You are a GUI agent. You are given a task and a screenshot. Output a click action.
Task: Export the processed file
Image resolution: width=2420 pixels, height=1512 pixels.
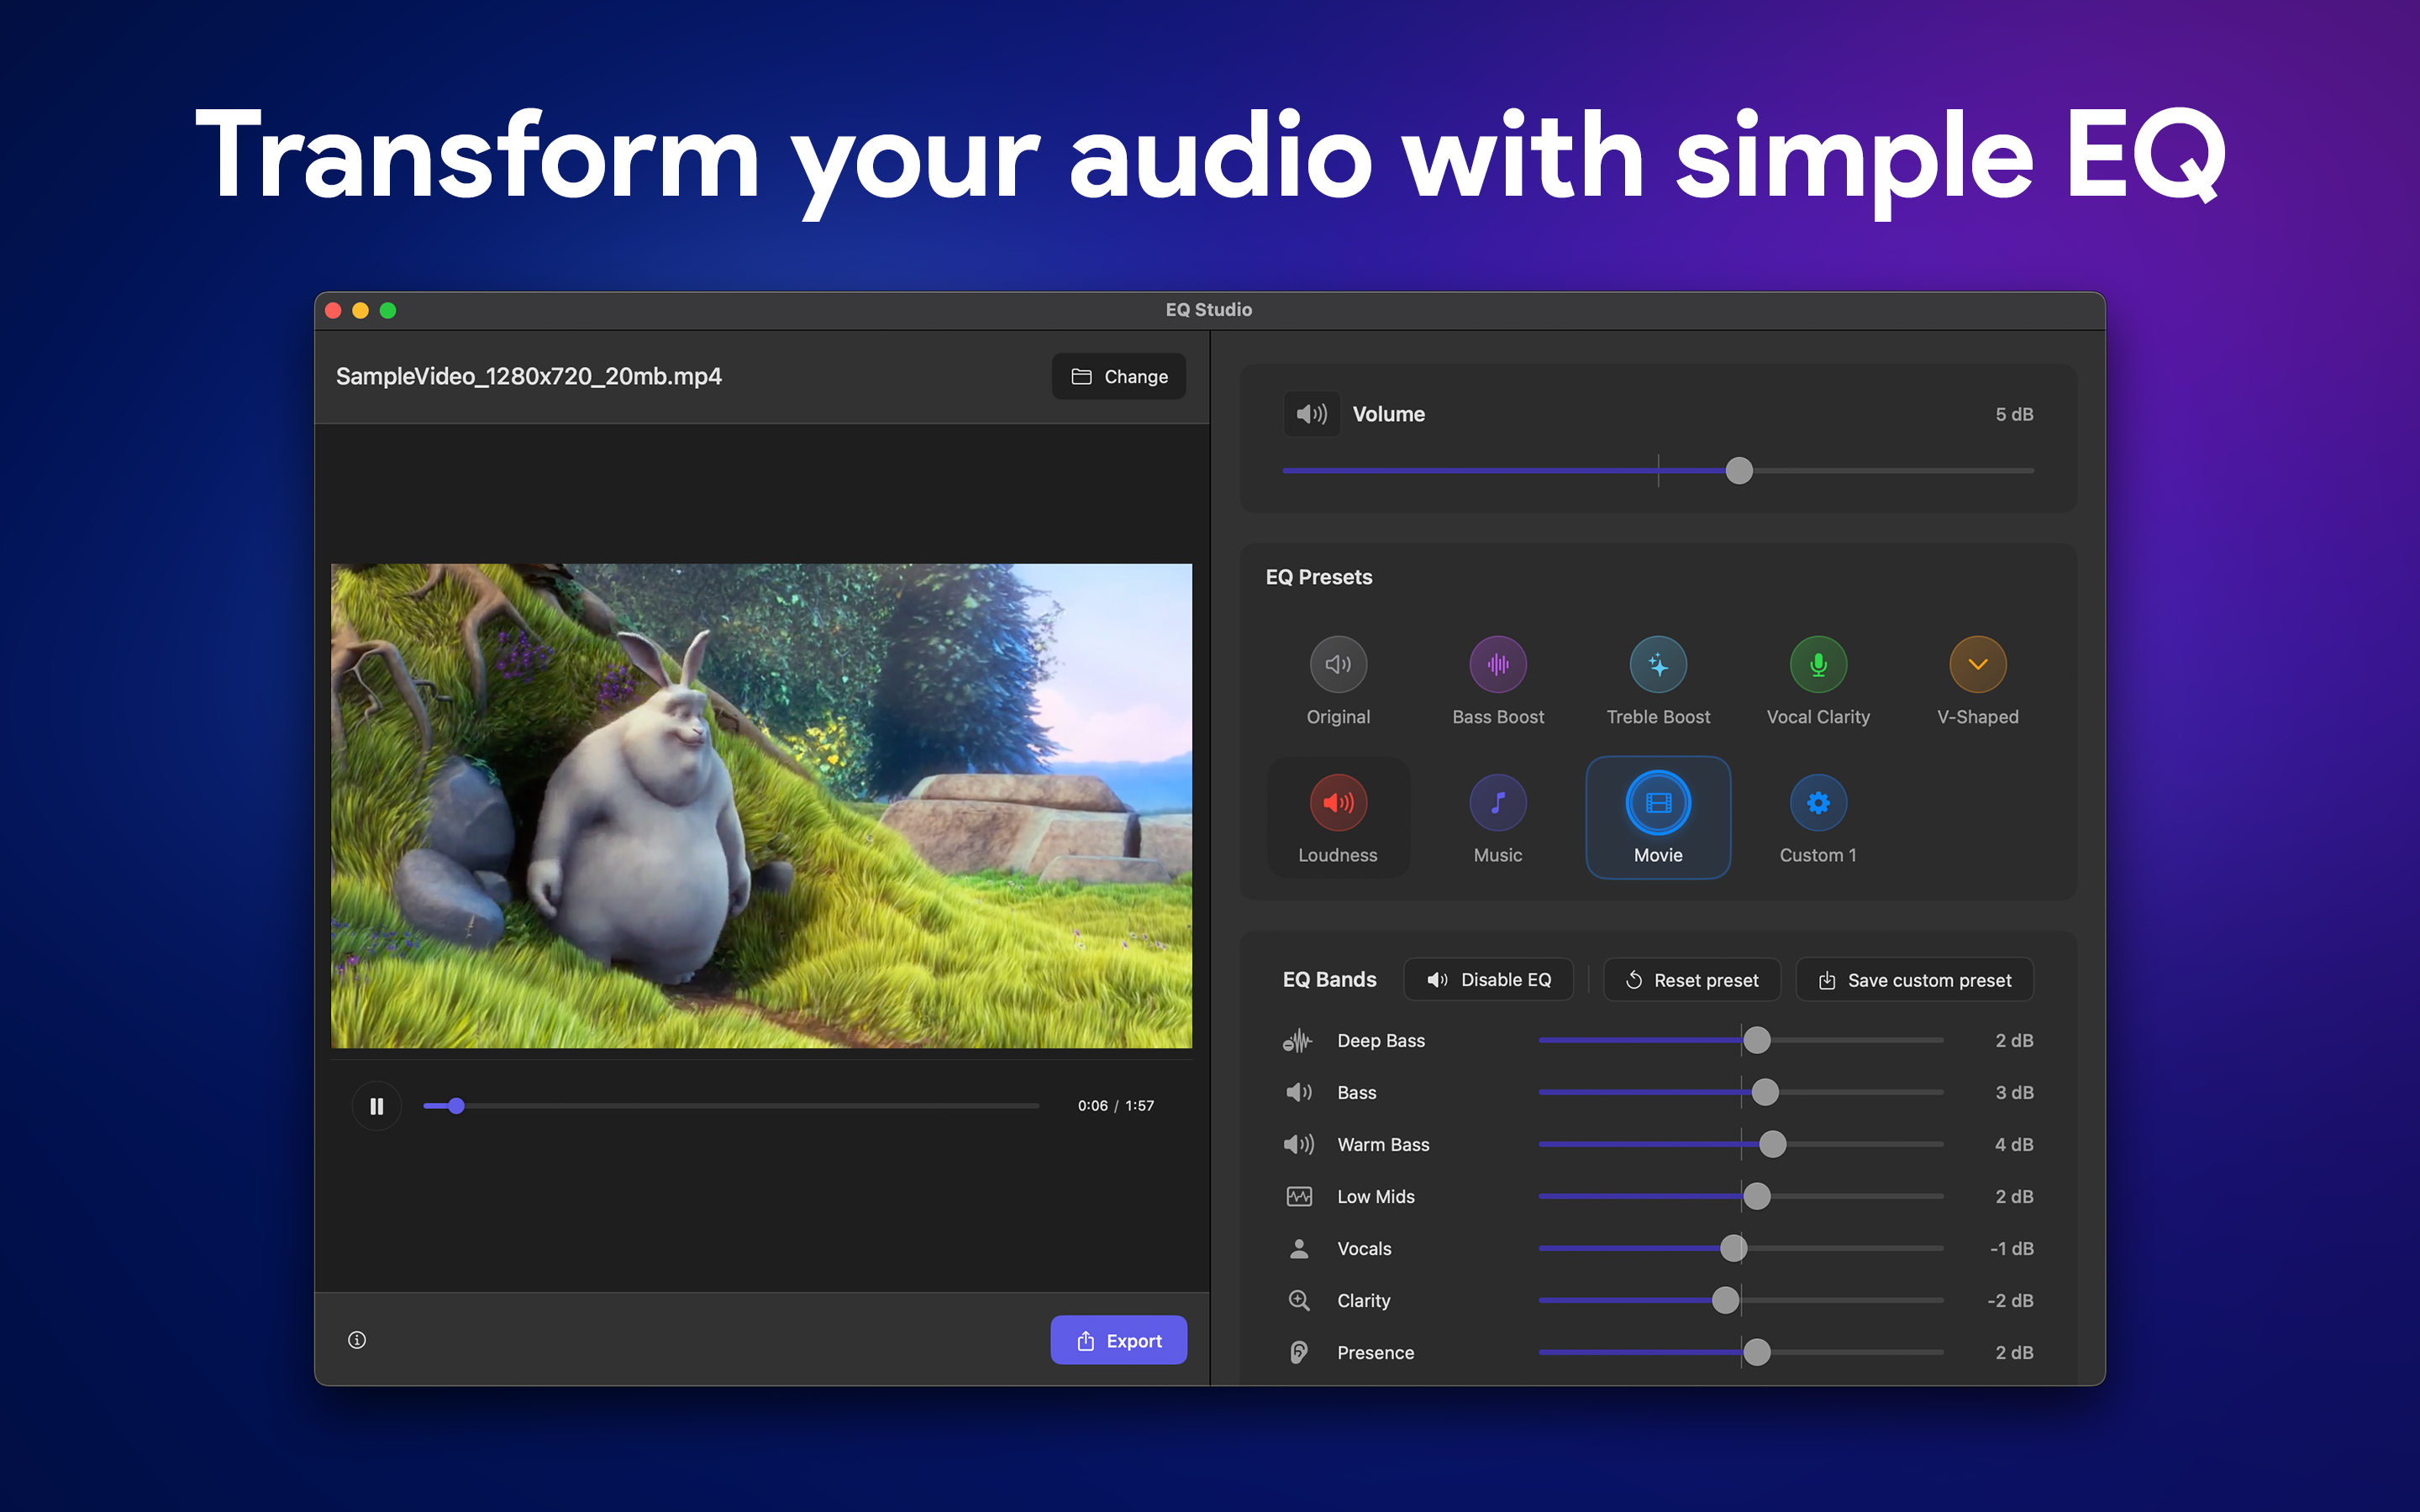click(x=1119, y=1340)
